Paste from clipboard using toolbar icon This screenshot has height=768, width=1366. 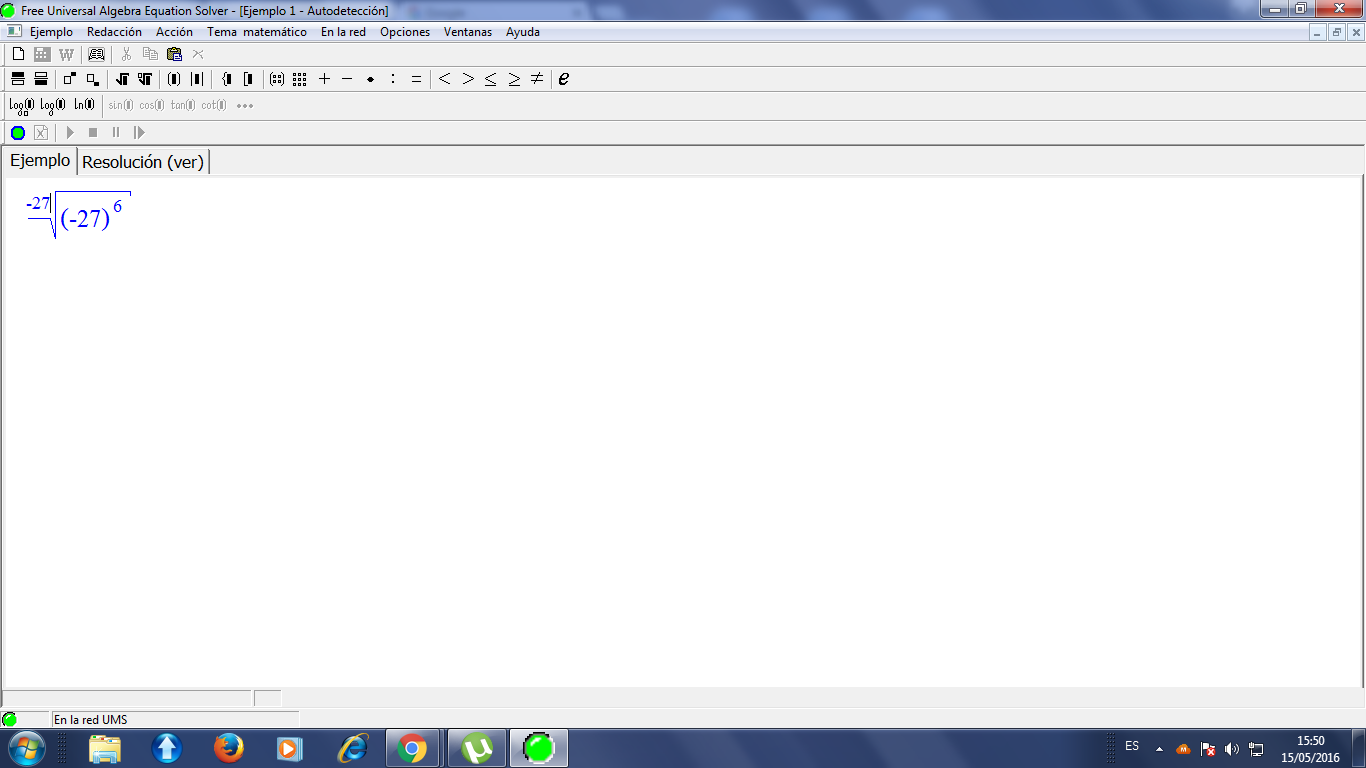[174, 54]
